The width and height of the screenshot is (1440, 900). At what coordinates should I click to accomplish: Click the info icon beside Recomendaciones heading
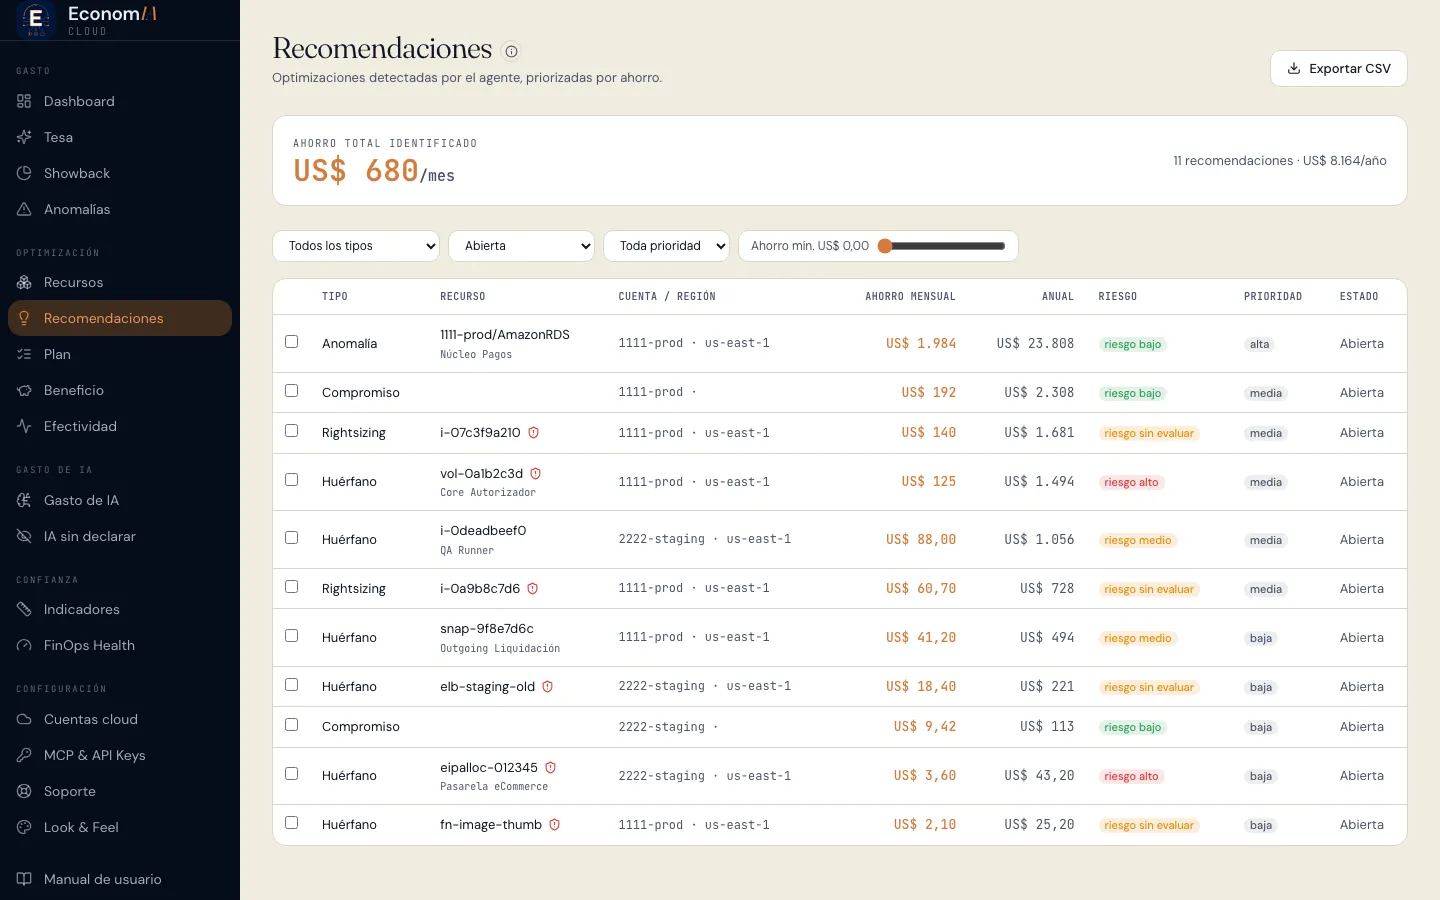click(x=511, y=51)
